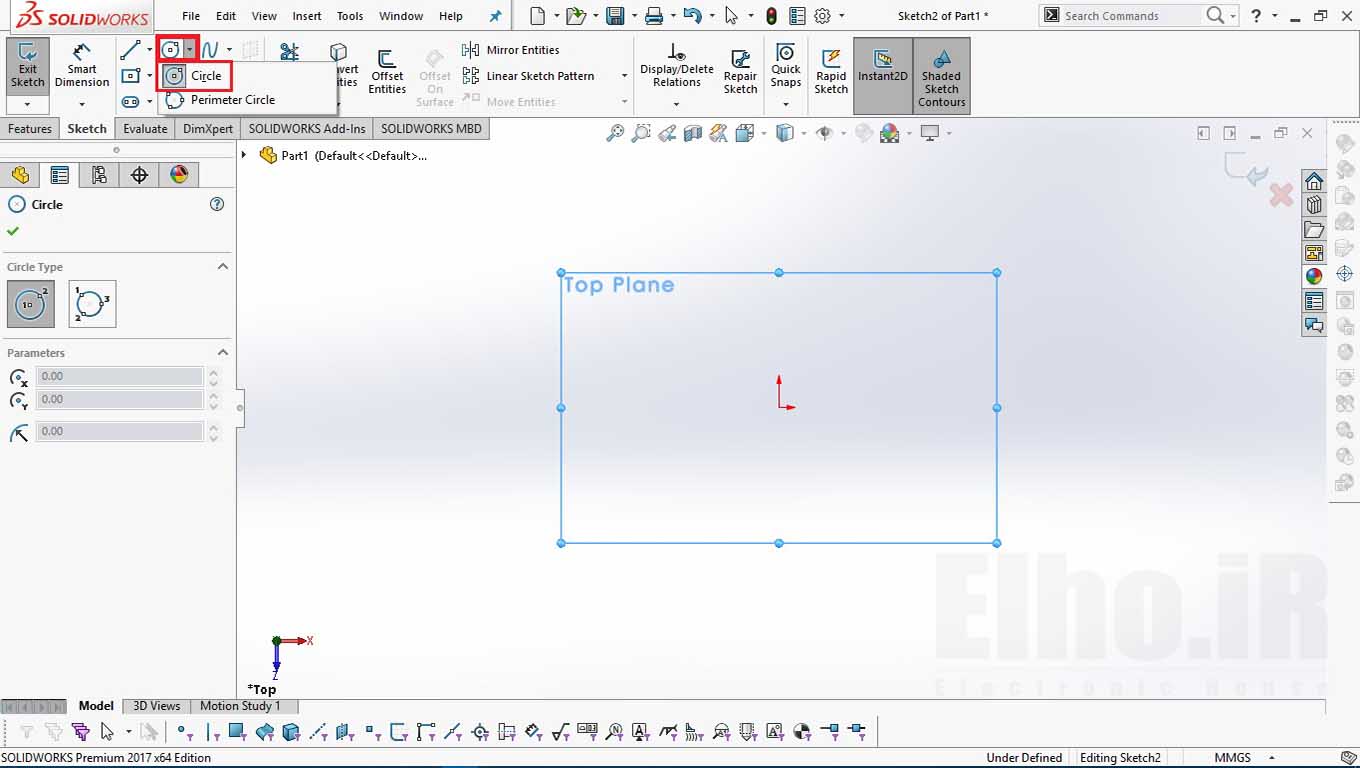
Task: Select the center-radius circle type
Action: (x=31, y=304)
